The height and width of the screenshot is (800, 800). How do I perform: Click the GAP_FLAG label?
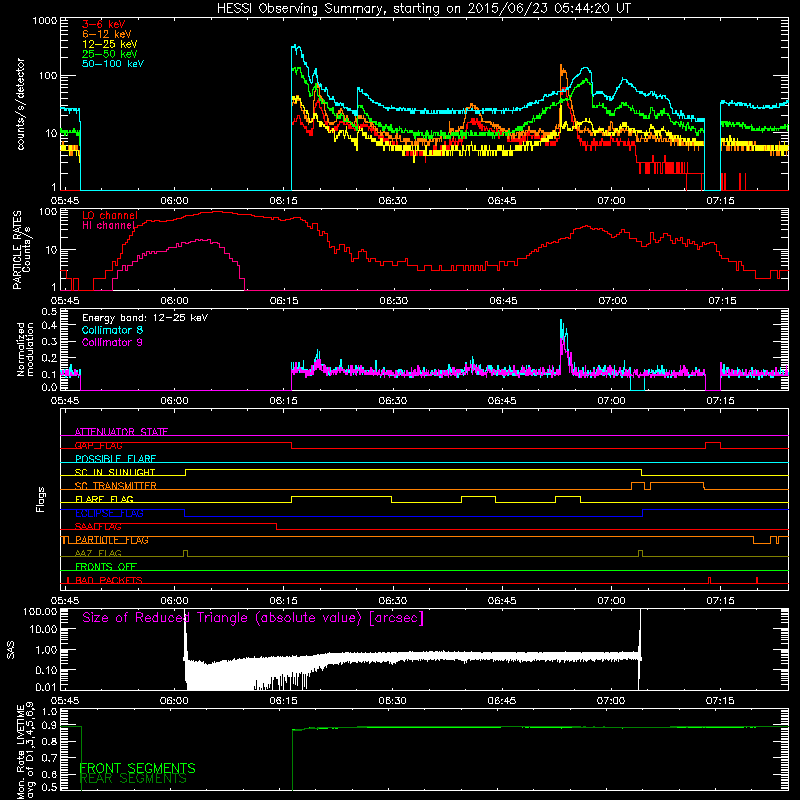pyautogui.click(x=98, y=445)
